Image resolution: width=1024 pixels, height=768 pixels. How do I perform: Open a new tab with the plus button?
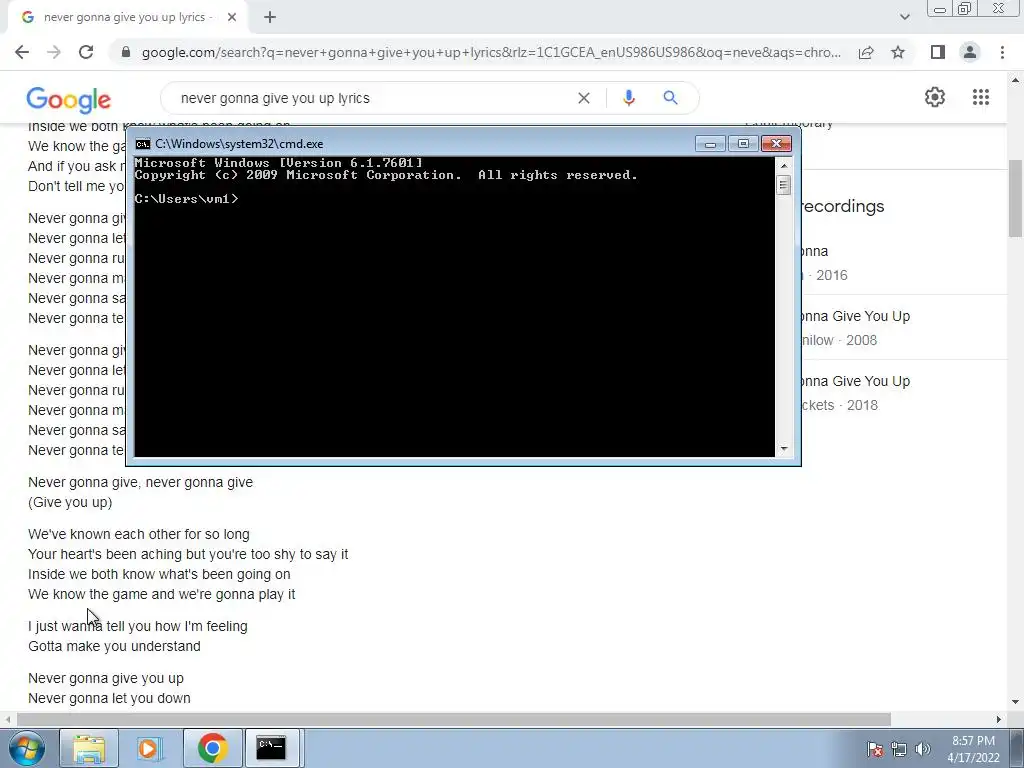tap(270, 18)
